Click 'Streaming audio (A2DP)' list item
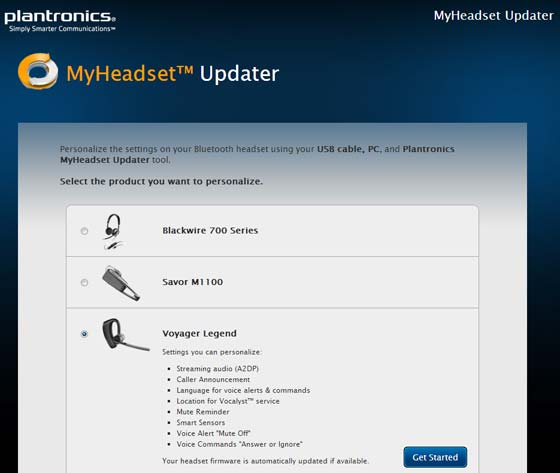The width and height of the screenshot is (560, 473). 218,369
